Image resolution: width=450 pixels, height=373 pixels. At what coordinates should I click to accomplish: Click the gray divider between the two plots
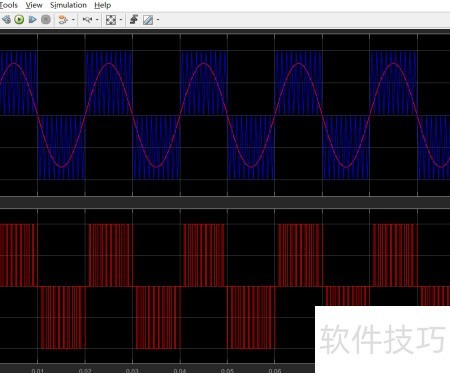[x=225, y=202]
